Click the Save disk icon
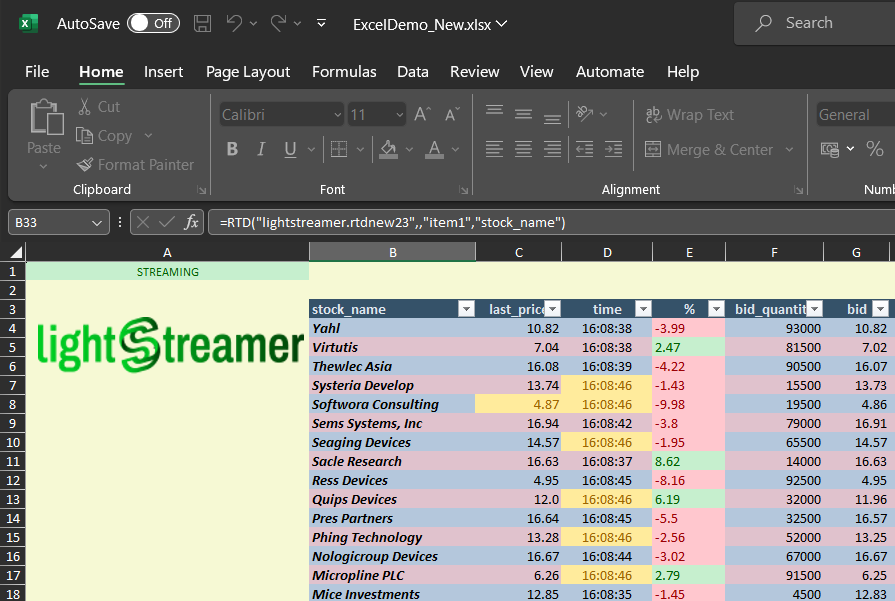 202,23
